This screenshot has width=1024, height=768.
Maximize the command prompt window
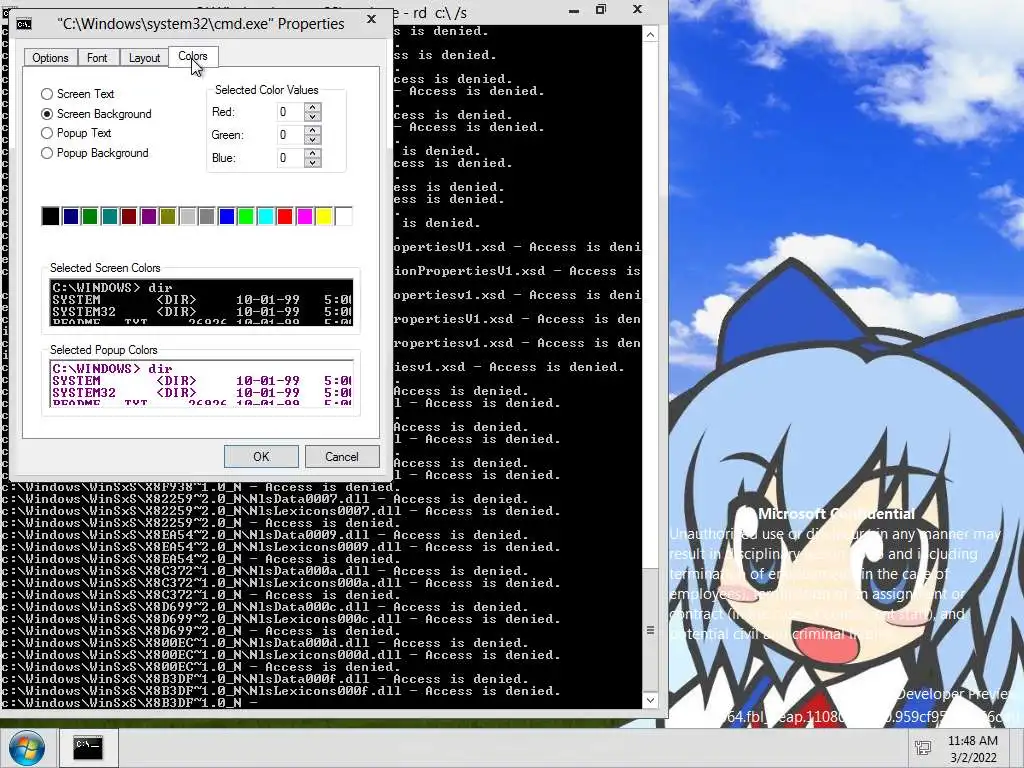(x=601, y=10)
